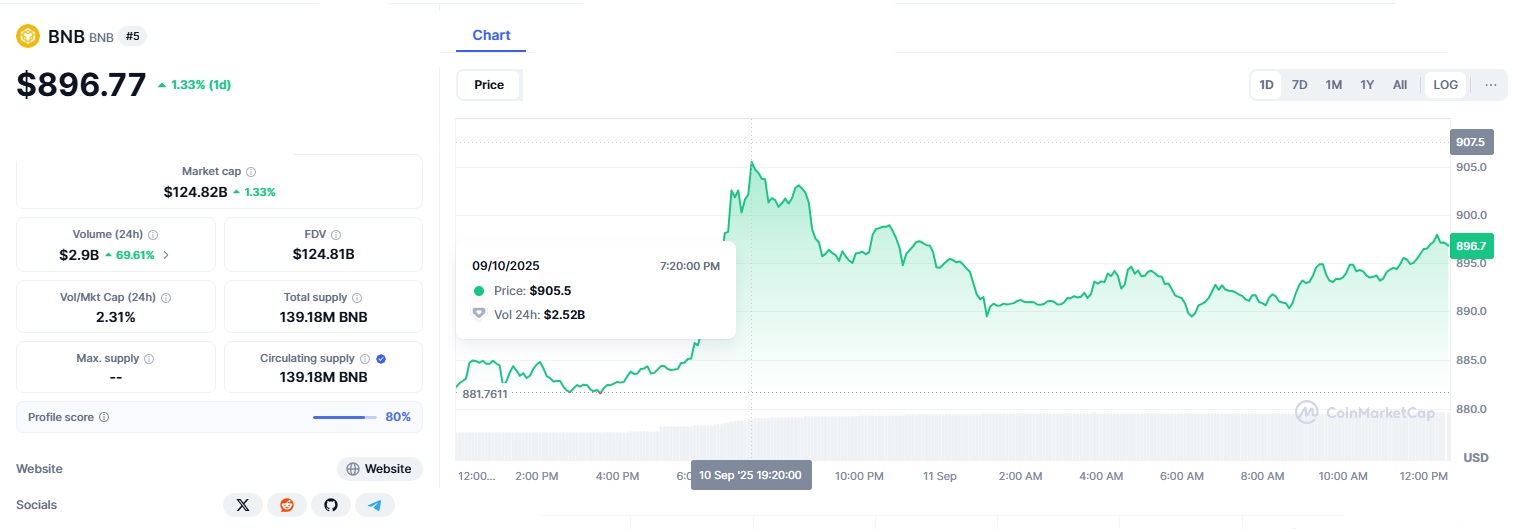Viewport: 1516px width, 529px height.
Task: Select the 1D time range
Action: [x=1266, y=85]
